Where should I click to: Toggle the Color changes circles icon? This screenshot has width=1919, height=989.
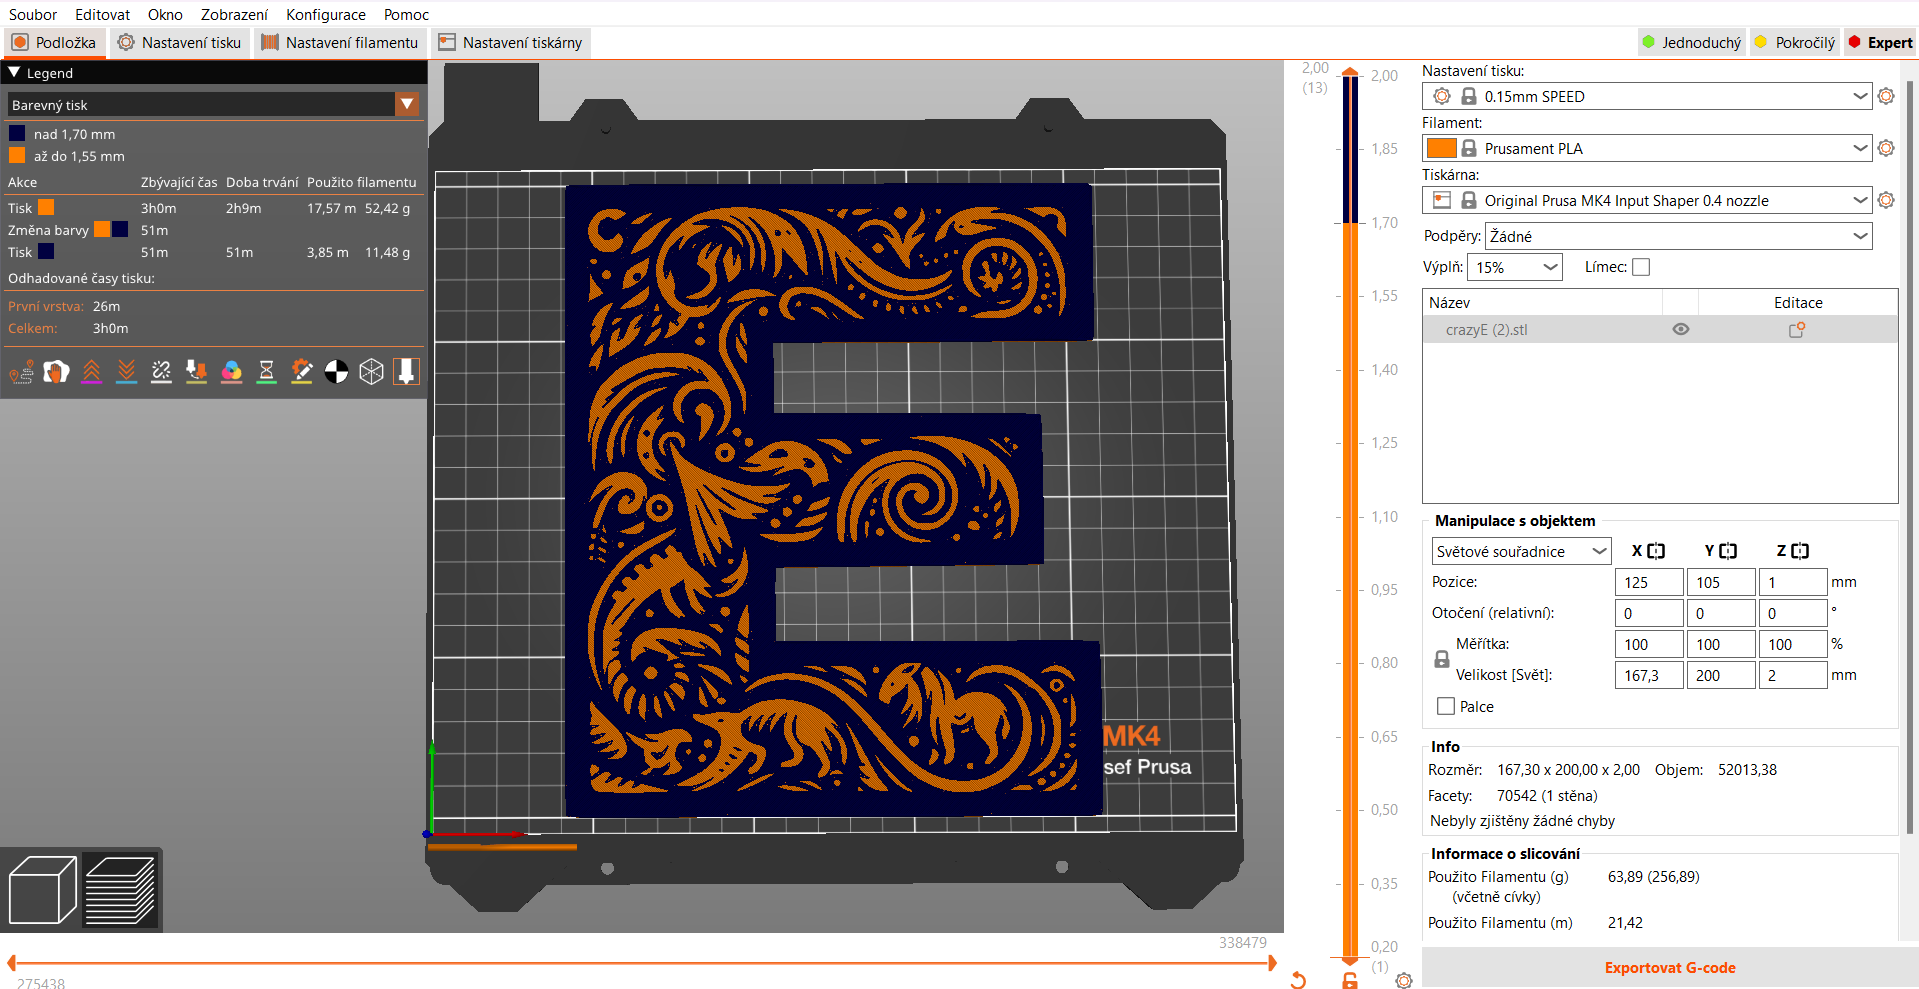[x=231, y=372]
